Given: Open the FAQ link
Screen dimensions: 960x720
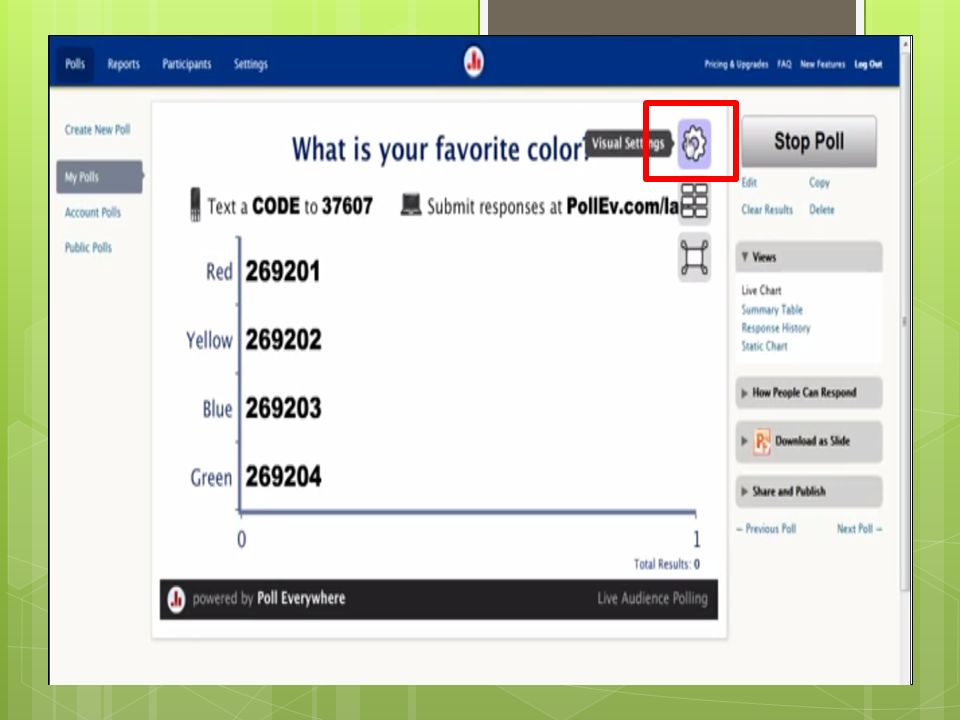Looking at the screenshot, I should 784,64.
